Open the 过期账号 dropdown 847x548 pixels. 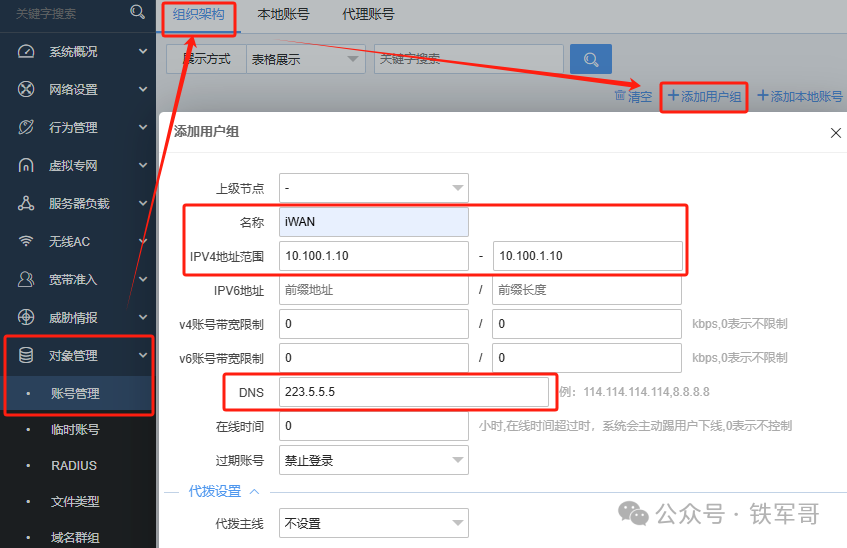374,460
